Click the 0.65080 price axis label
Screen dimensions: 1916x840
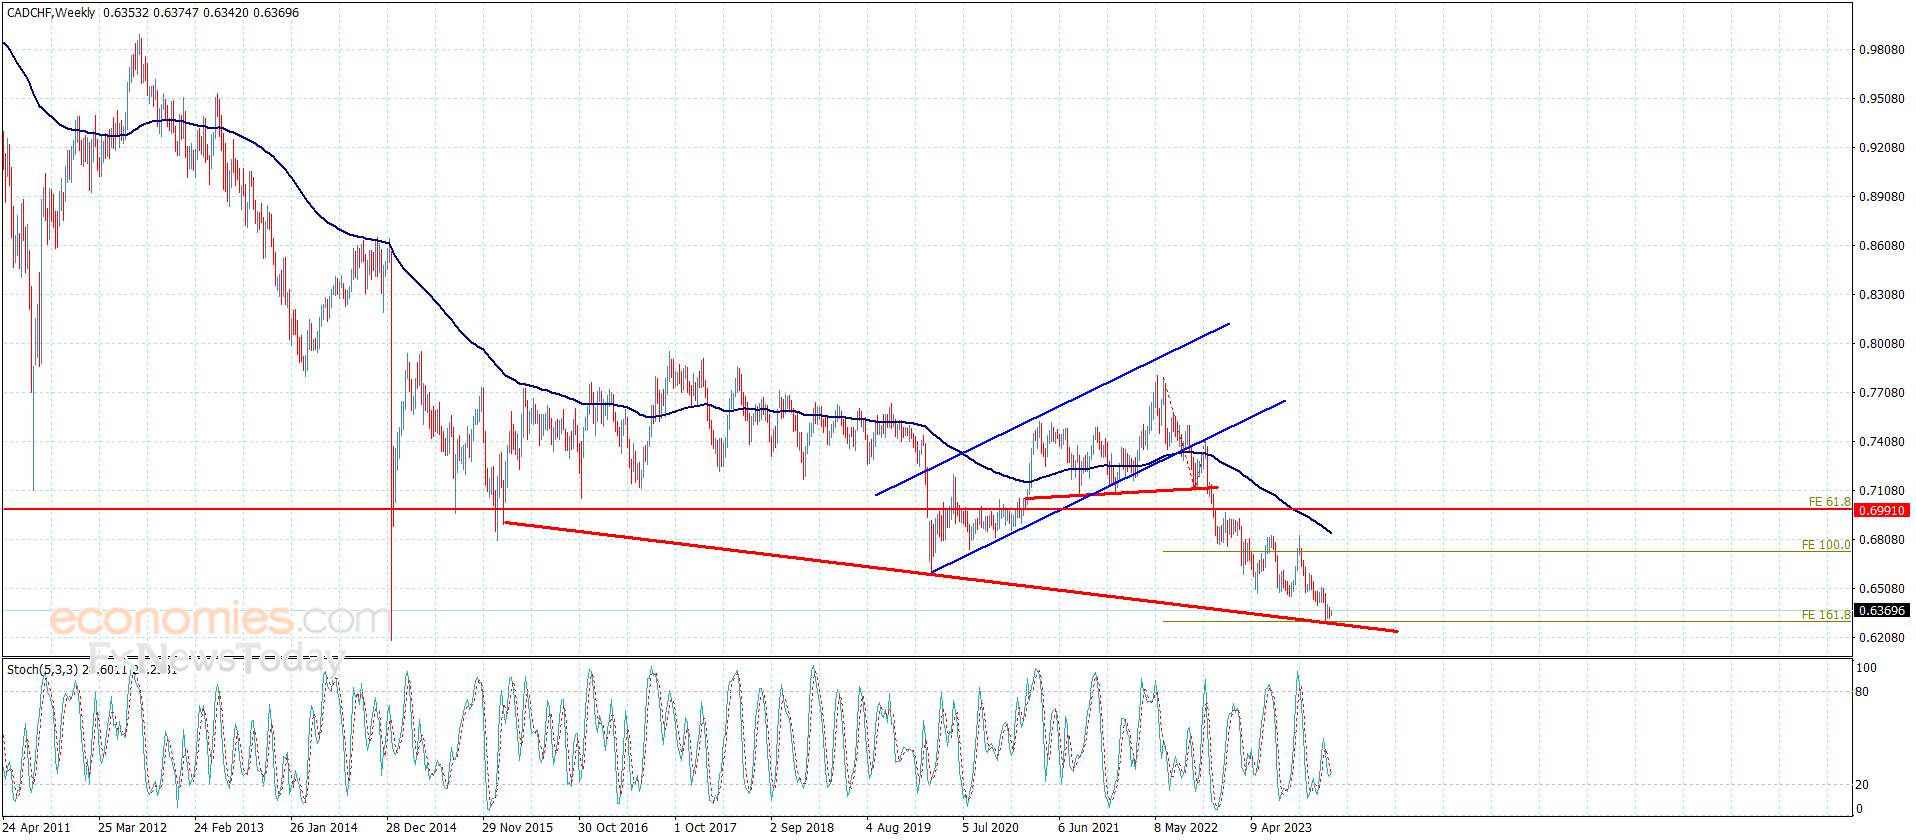coord(1881,589)
